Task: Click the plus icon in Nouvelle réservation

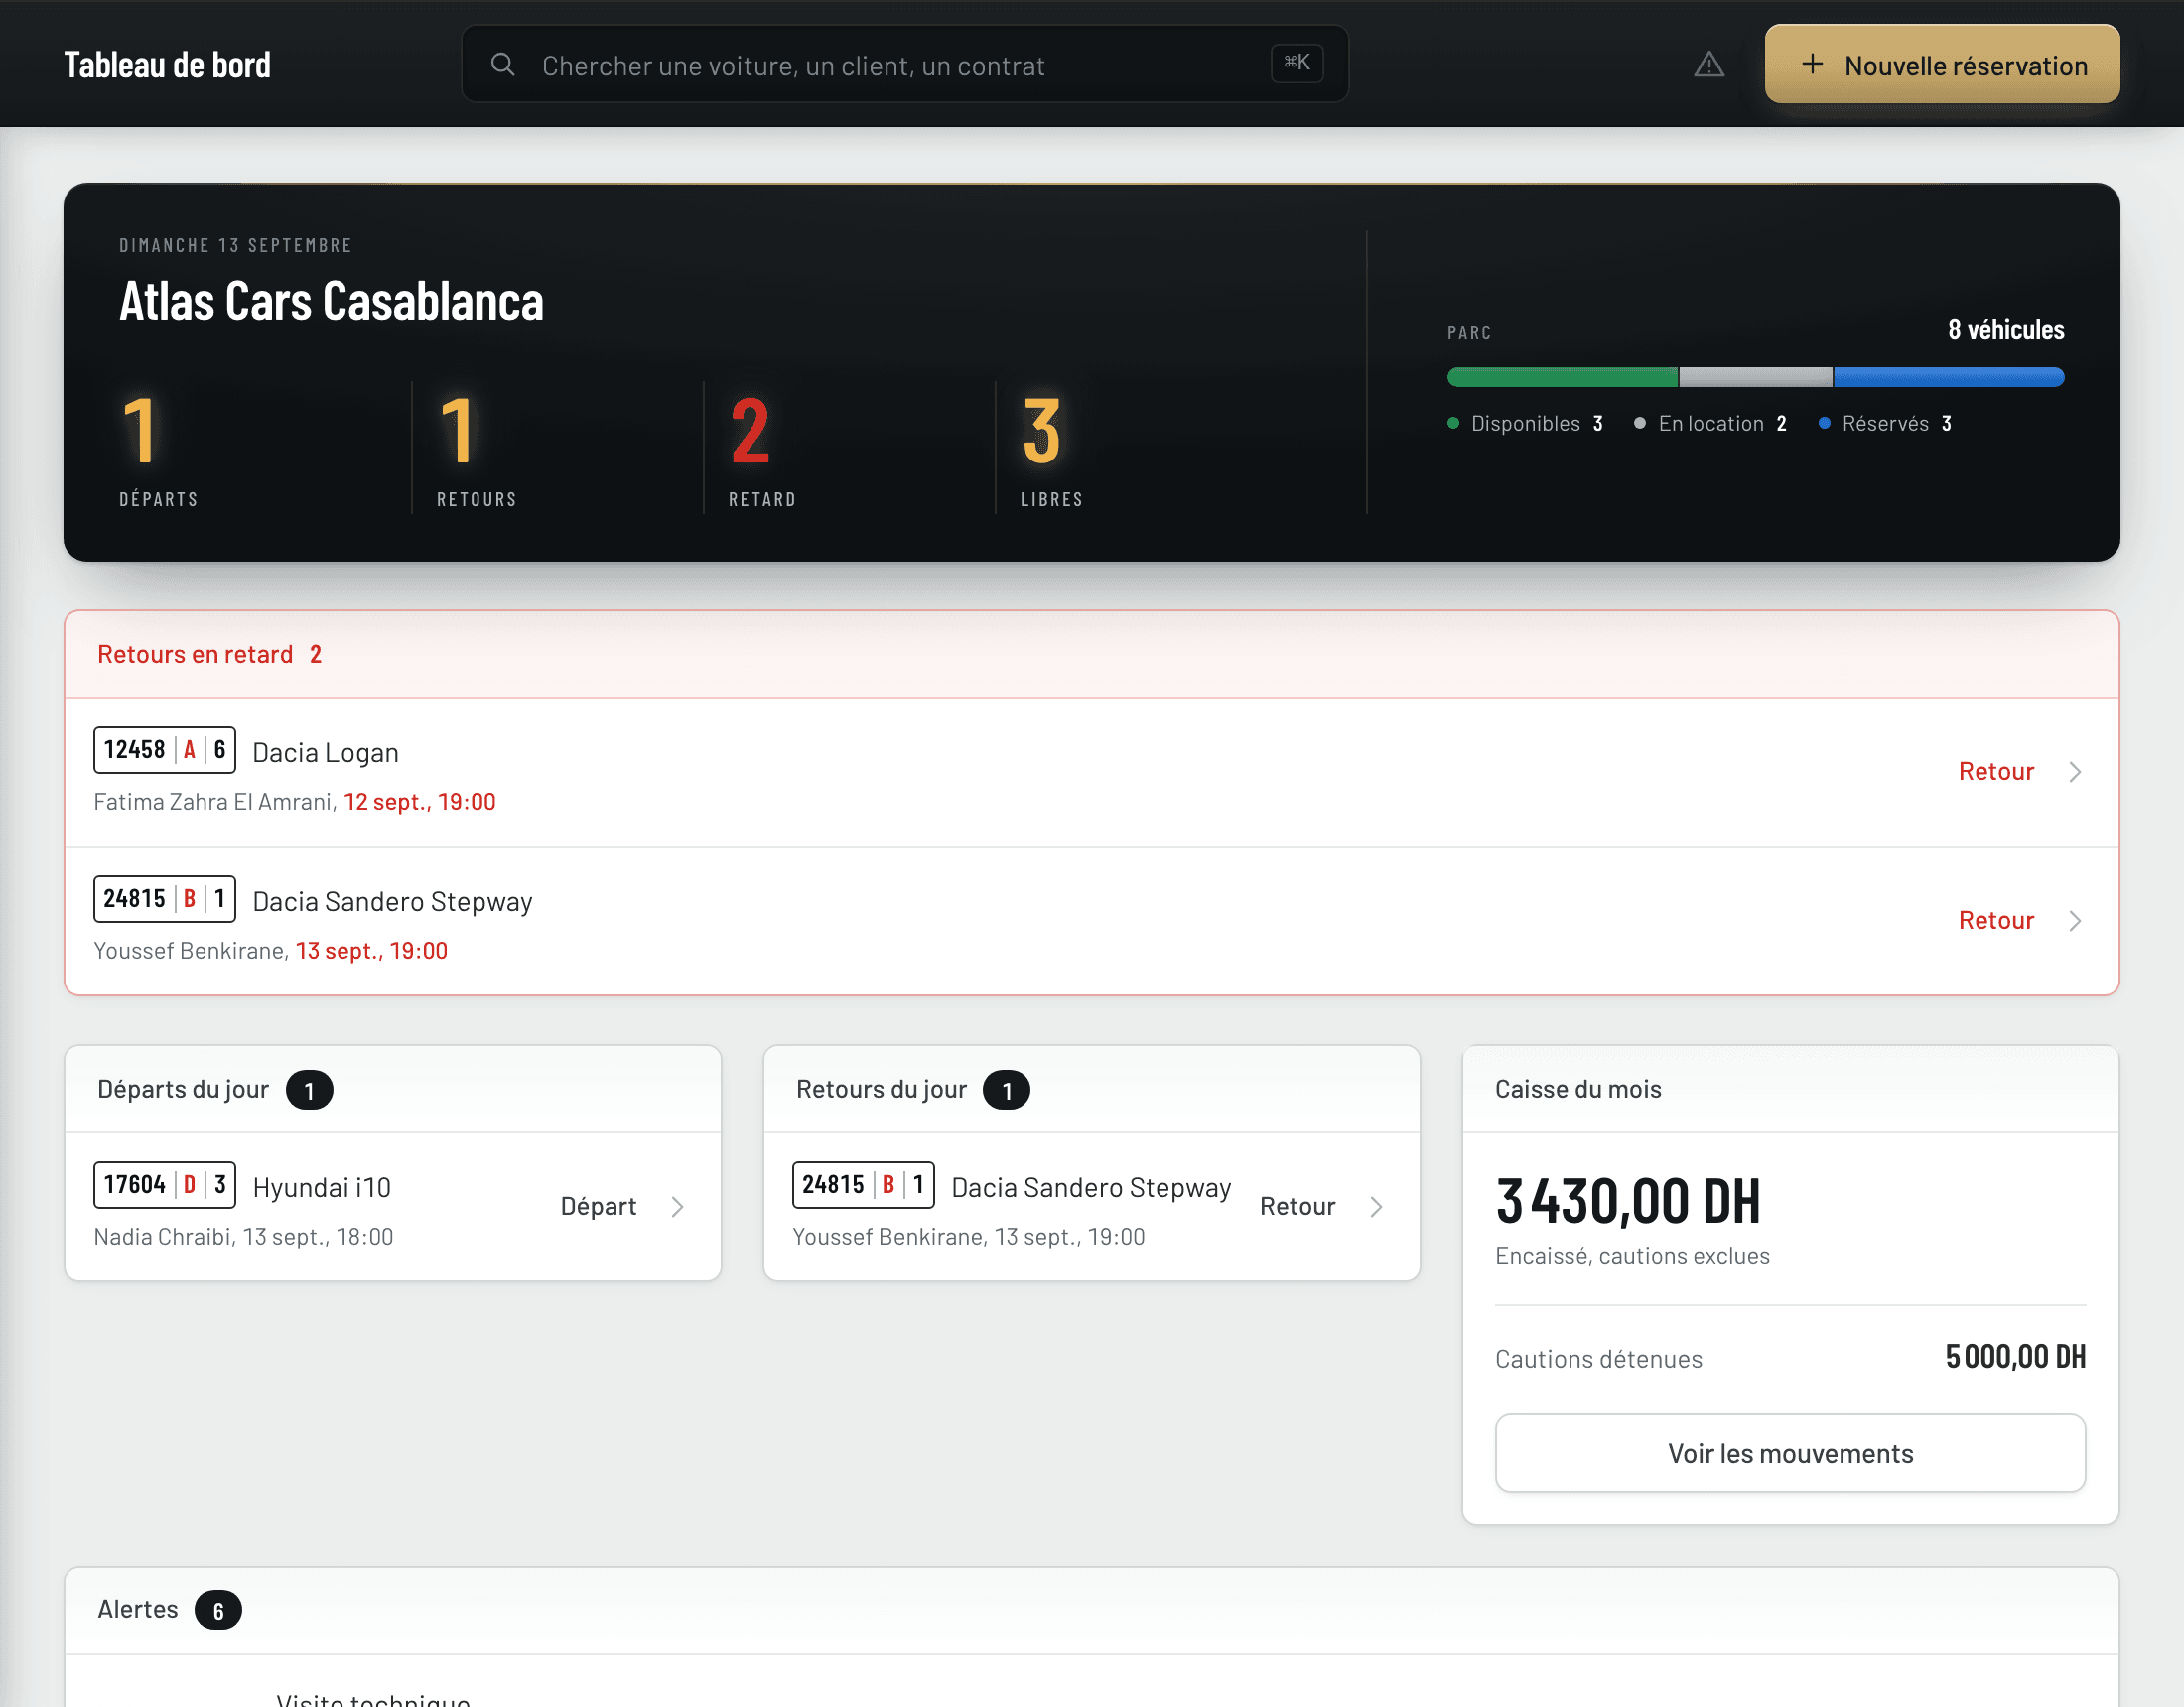Action: pyautogui.click(x=1812, y=65)
